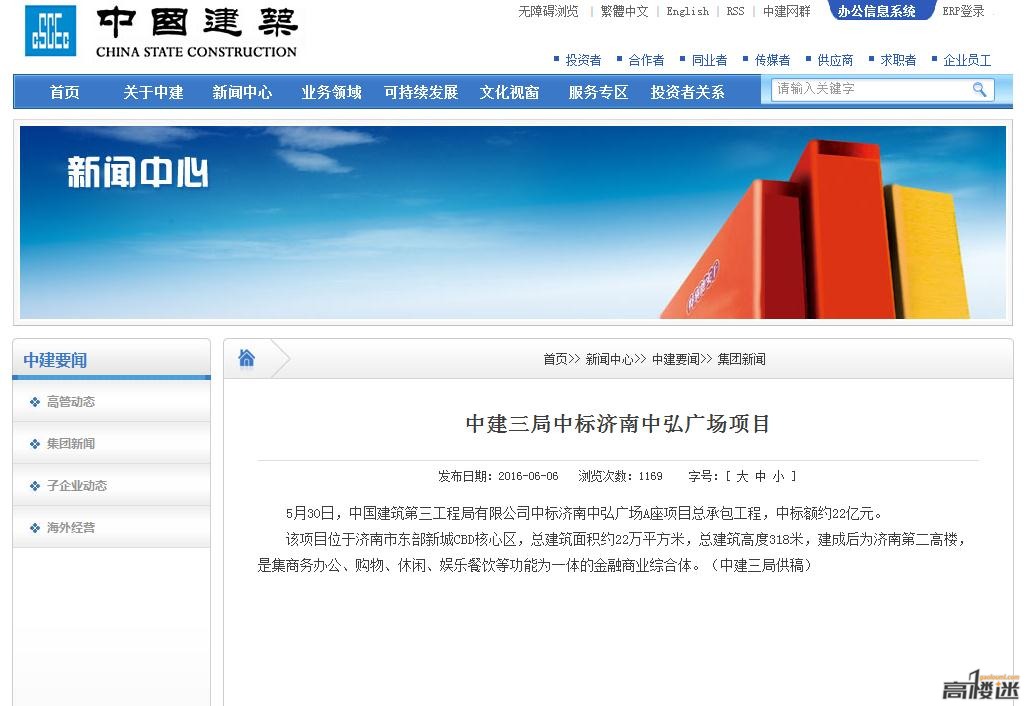Set font size to 大
Image resolution: width=1026 pixels, height=706 pixels.
[x=742, y=476]
